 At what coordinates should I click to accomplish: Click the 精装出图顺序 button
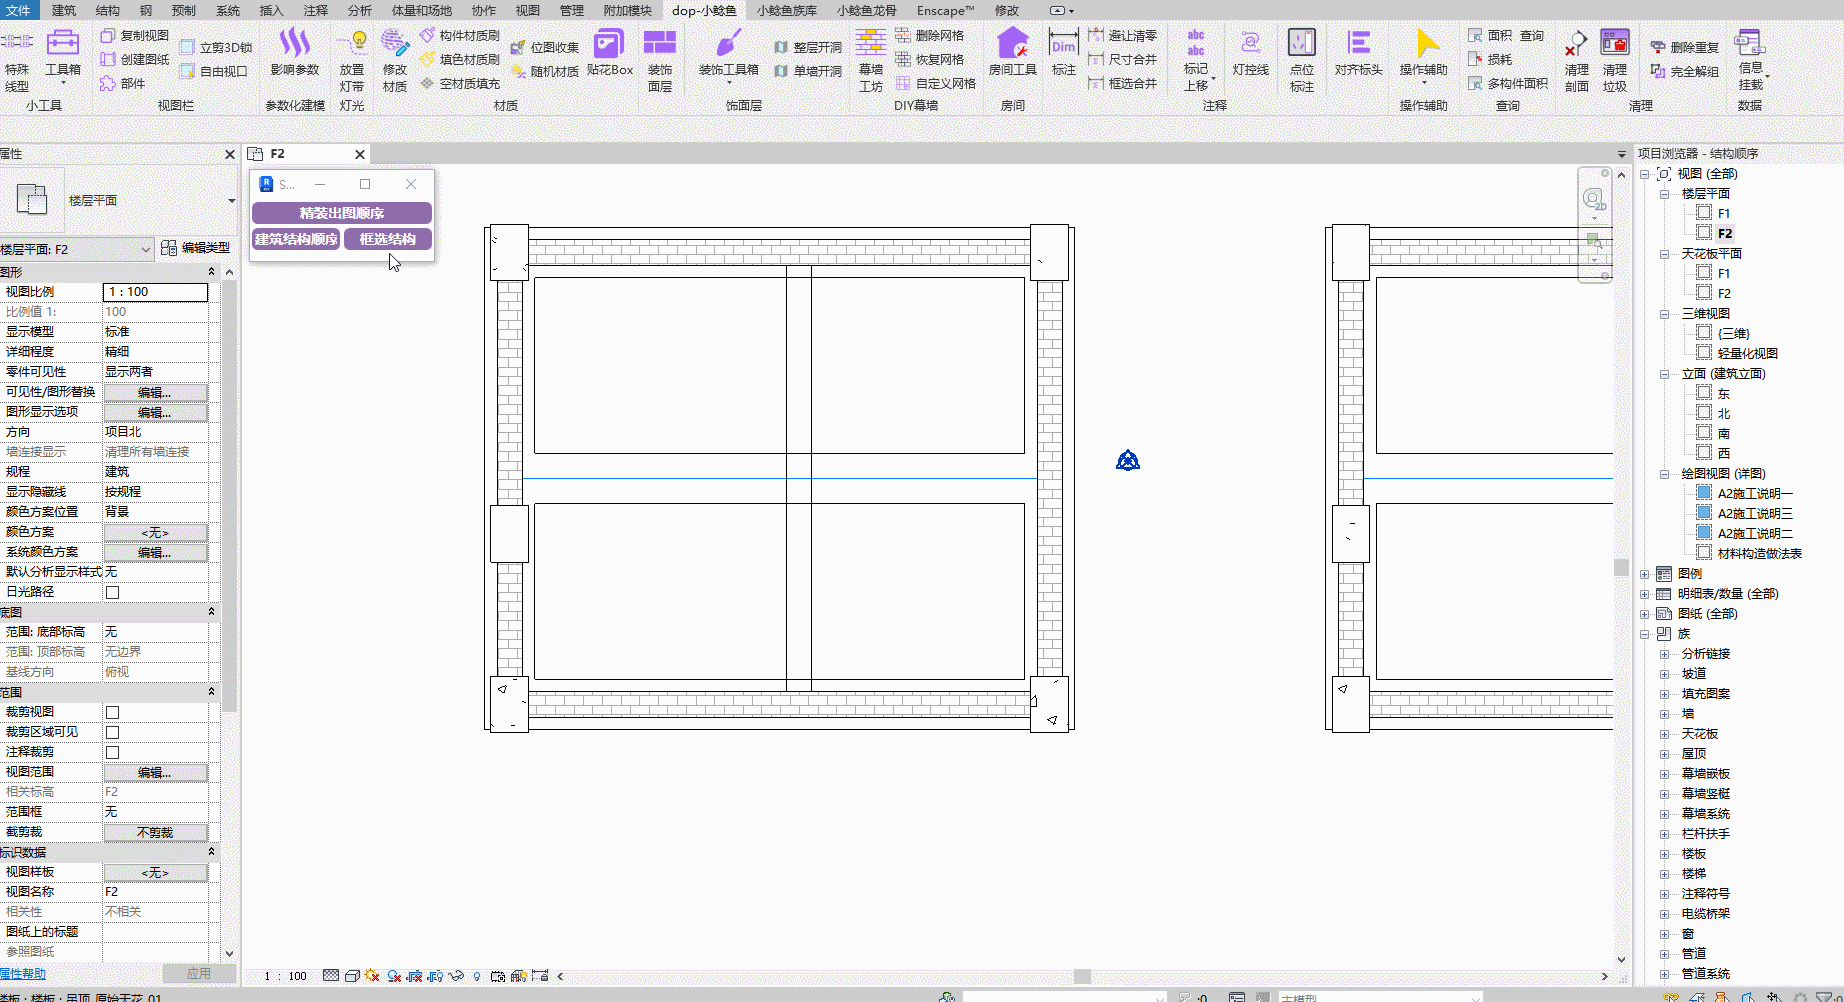click(341, 213)
